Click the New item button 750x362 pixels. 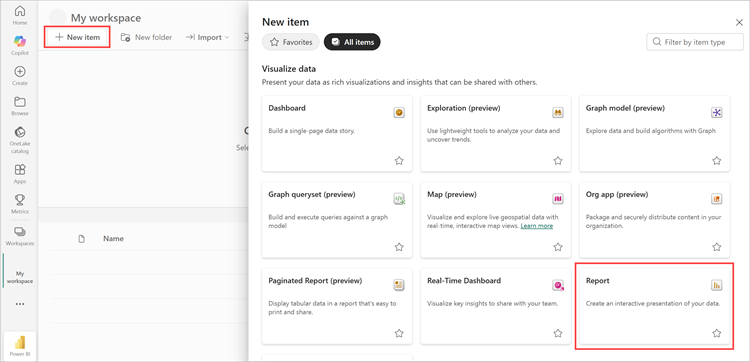pos(77,37)
